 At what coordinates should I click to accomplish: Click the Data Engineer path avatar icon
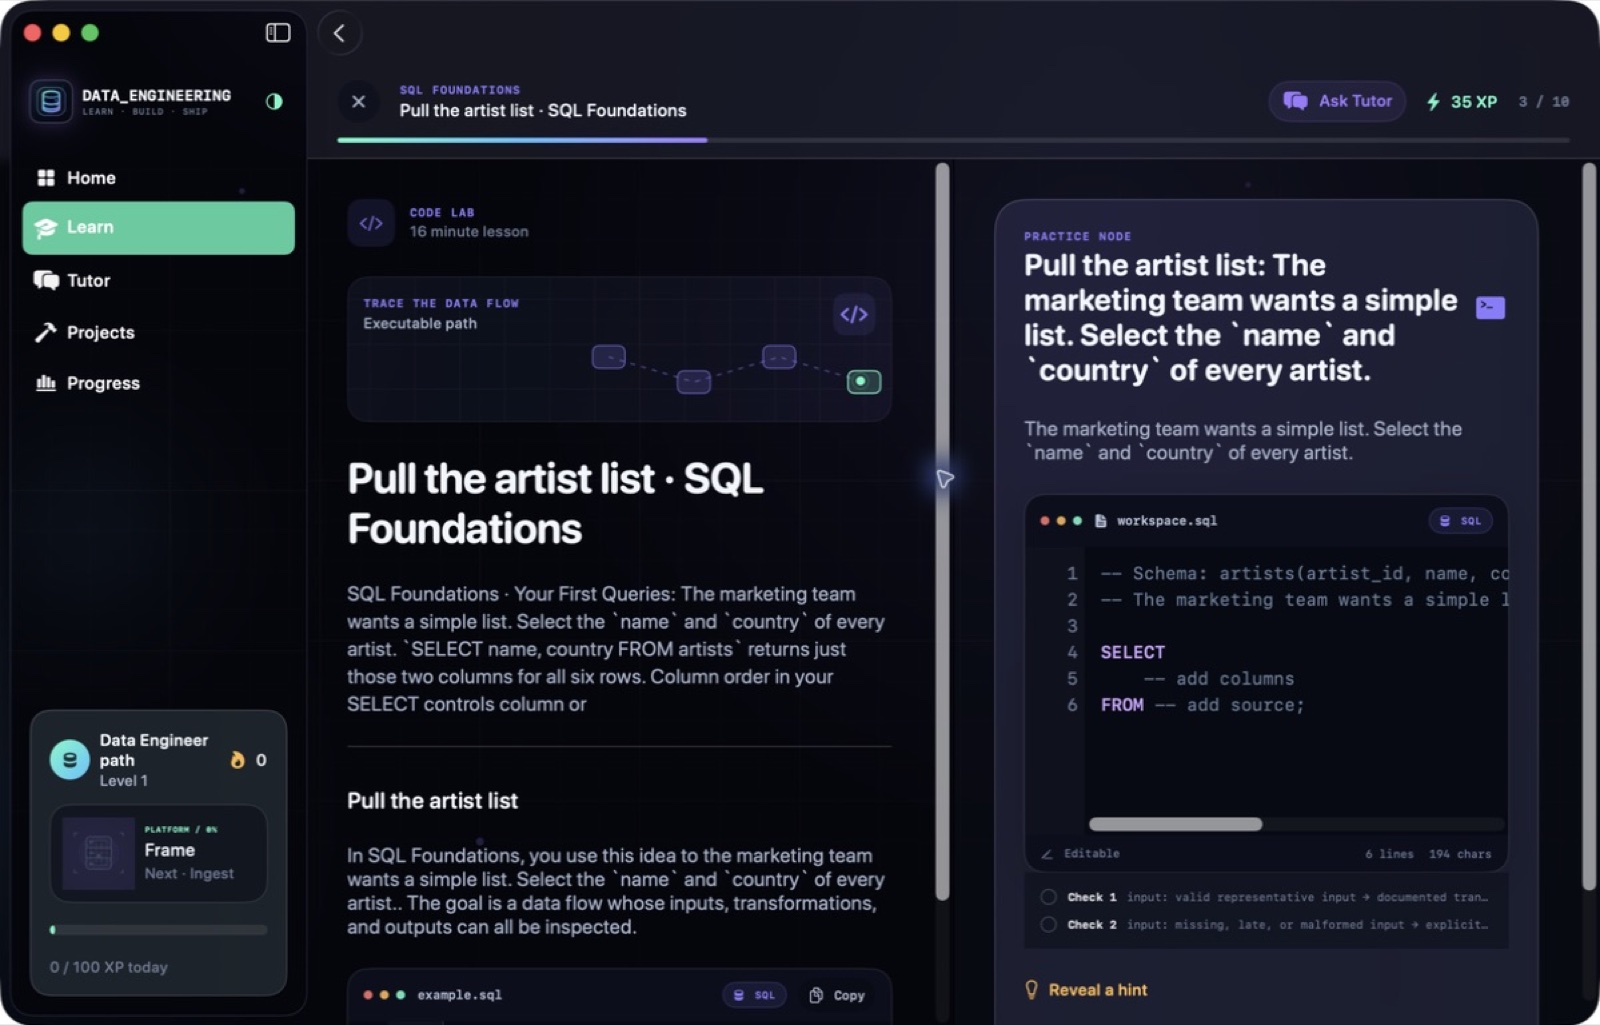pos(70,760)
